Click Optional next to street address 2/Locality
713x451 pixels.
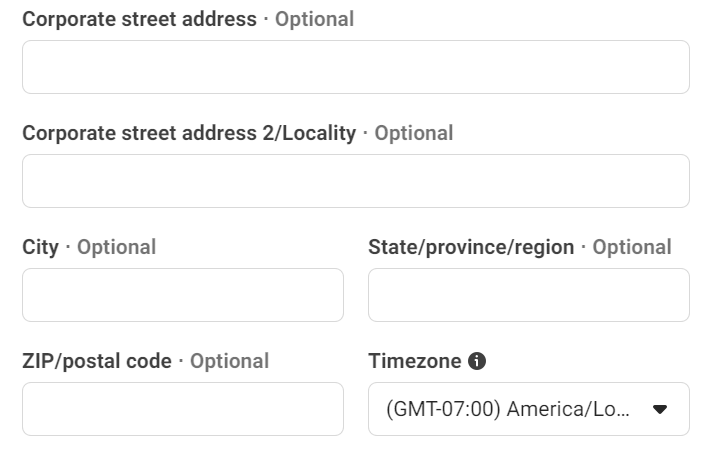(x=414, y=133)
